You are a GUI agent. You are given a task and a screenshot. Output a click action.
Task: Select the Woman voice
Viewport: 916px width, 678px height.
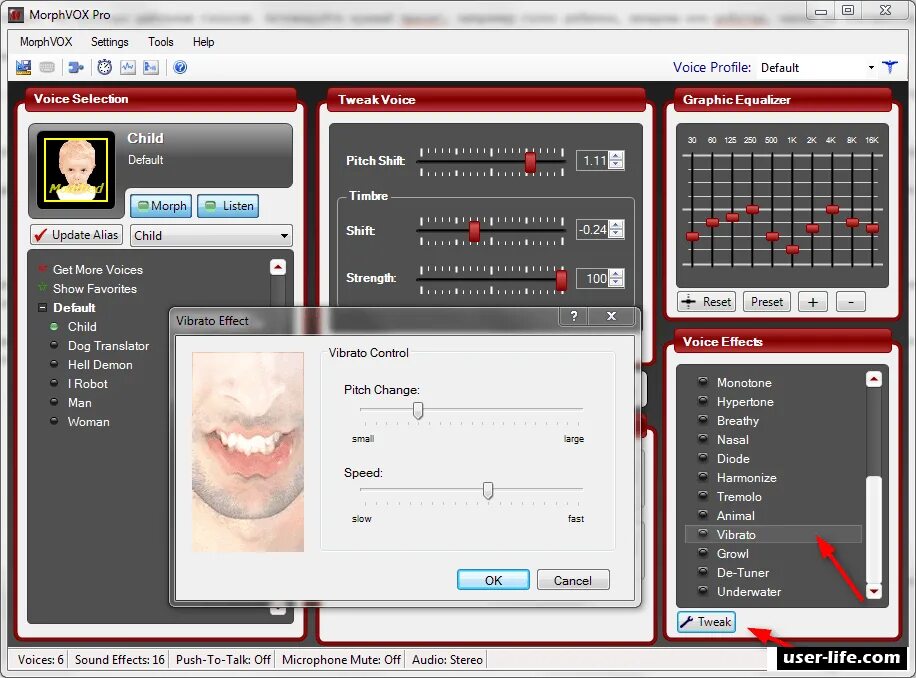coord(88,422)
